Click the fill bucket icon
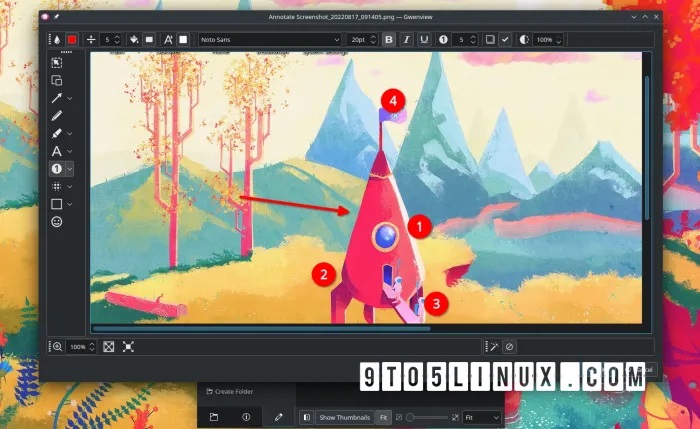Viewport: 700px width, 429px height. [x=133, y=40]
